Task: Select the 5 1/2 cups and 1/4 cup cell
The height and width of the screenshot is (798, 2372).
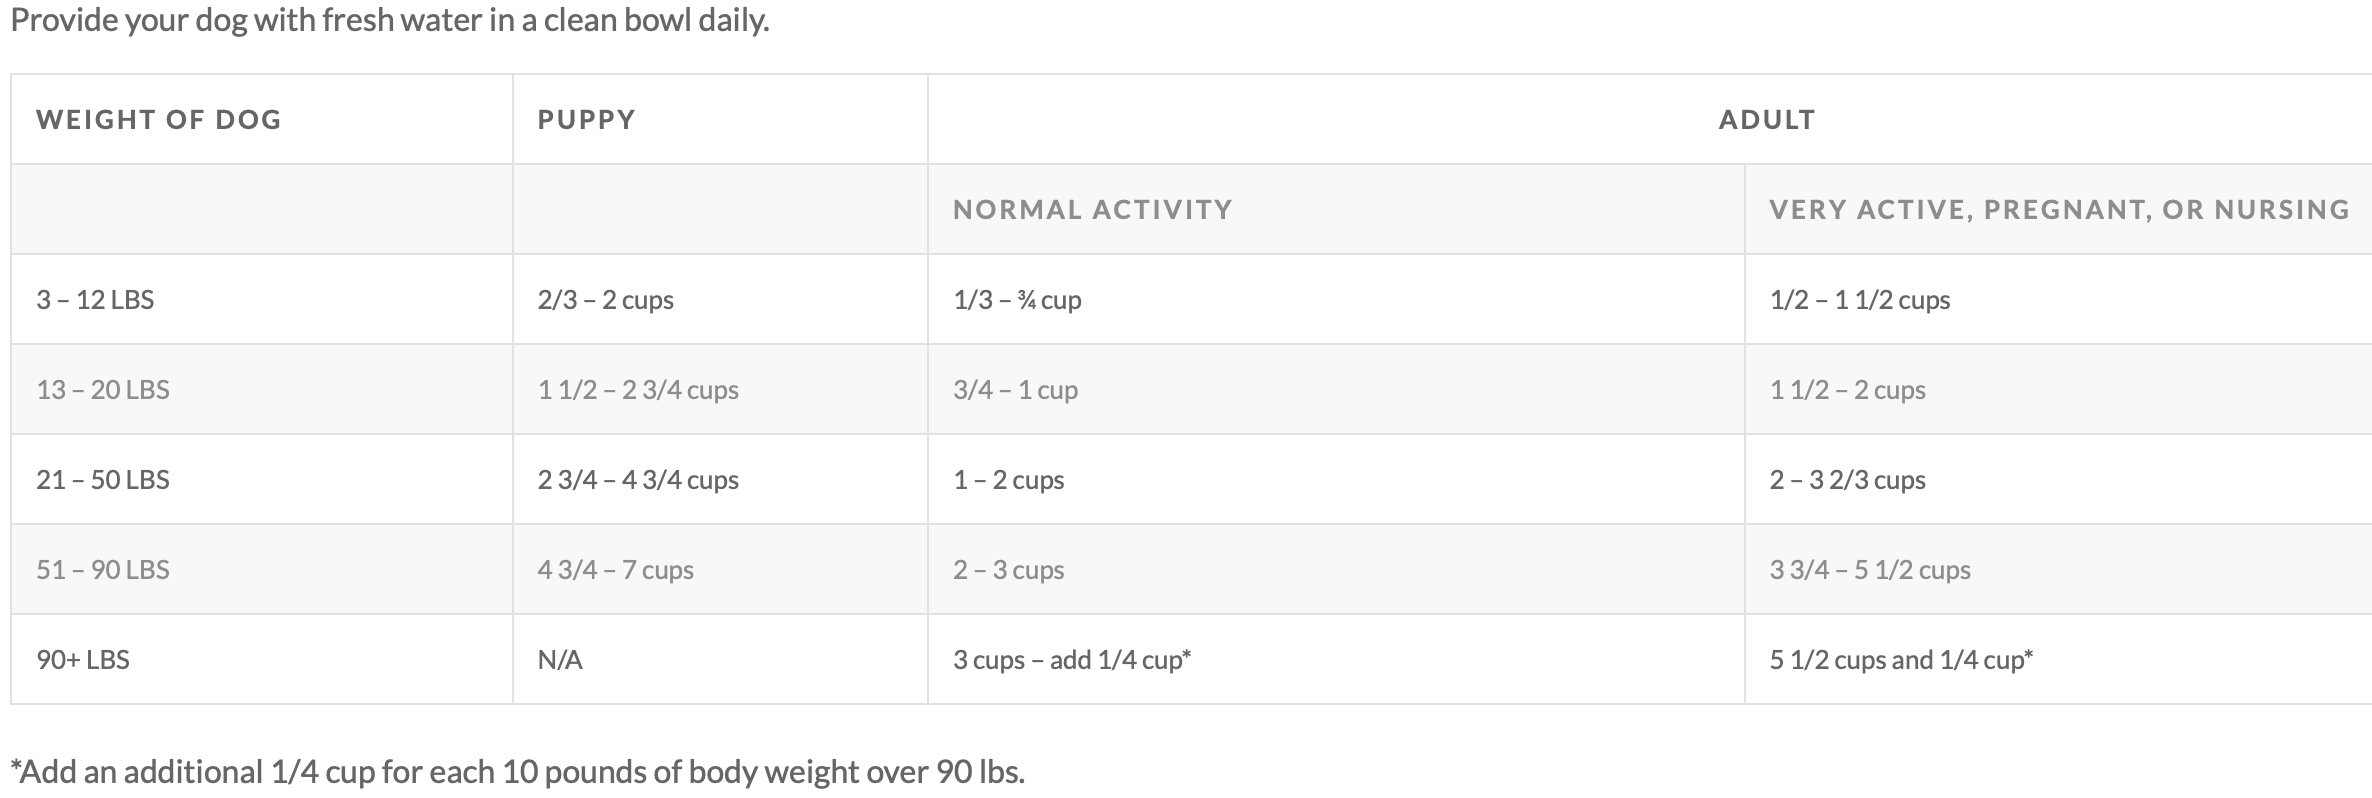Action: (x=1901, y=660)
